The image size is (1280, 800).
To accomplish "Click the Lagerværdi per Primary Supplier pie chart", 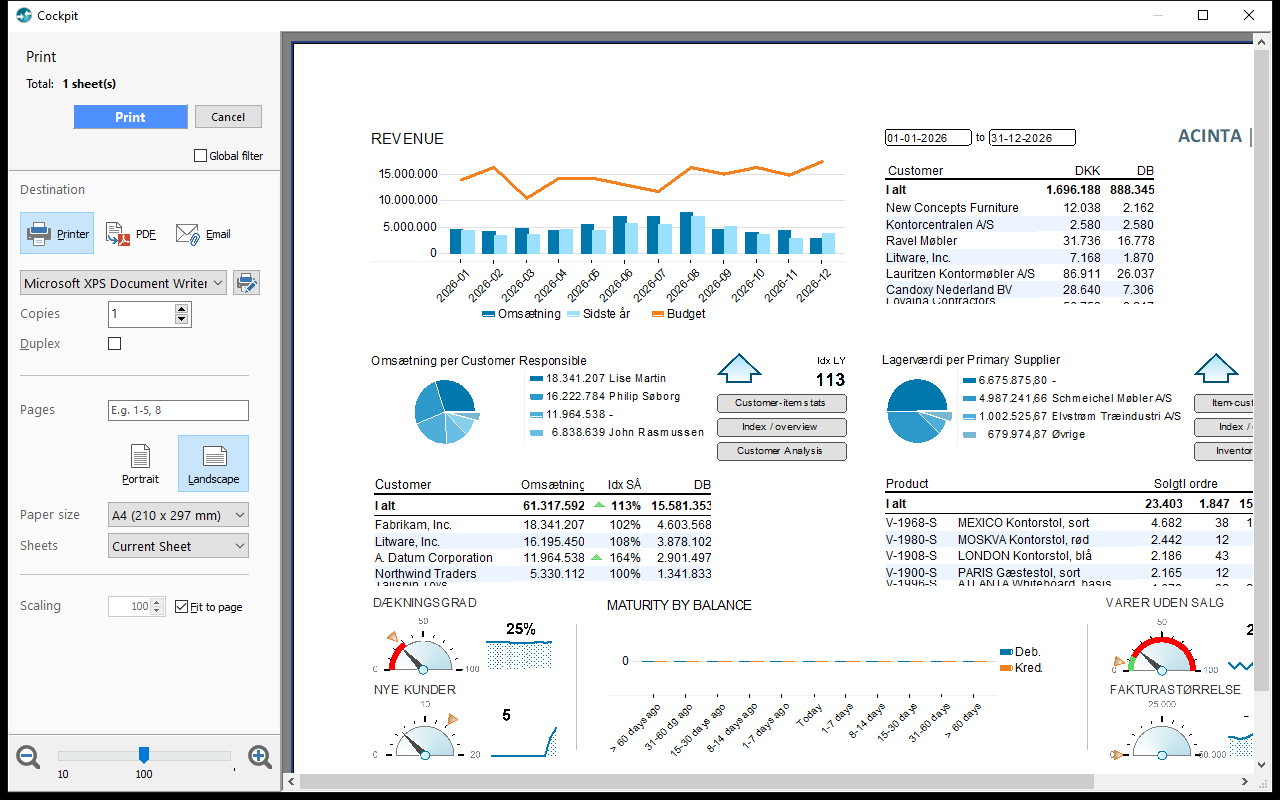I will coord(917,410).
